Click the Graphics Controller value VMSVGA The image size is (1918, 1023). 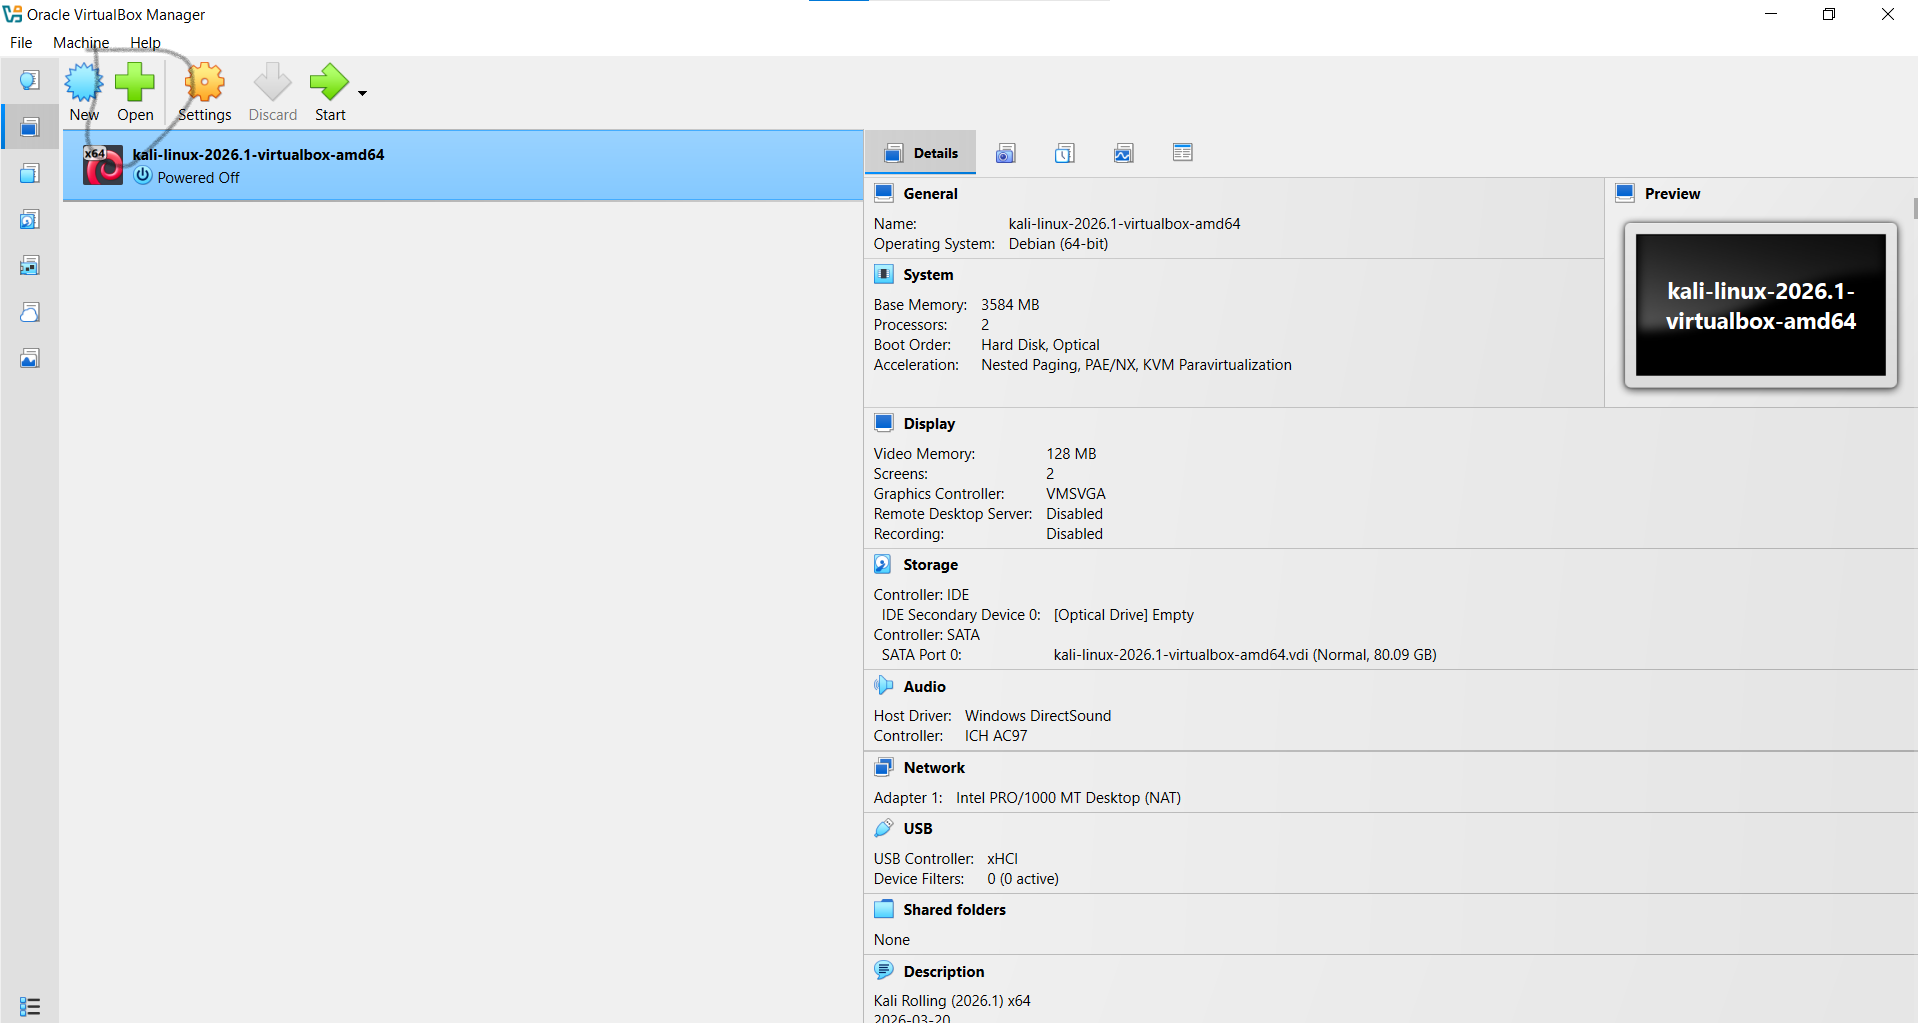pyautogui.click(x=1076, y=494)
